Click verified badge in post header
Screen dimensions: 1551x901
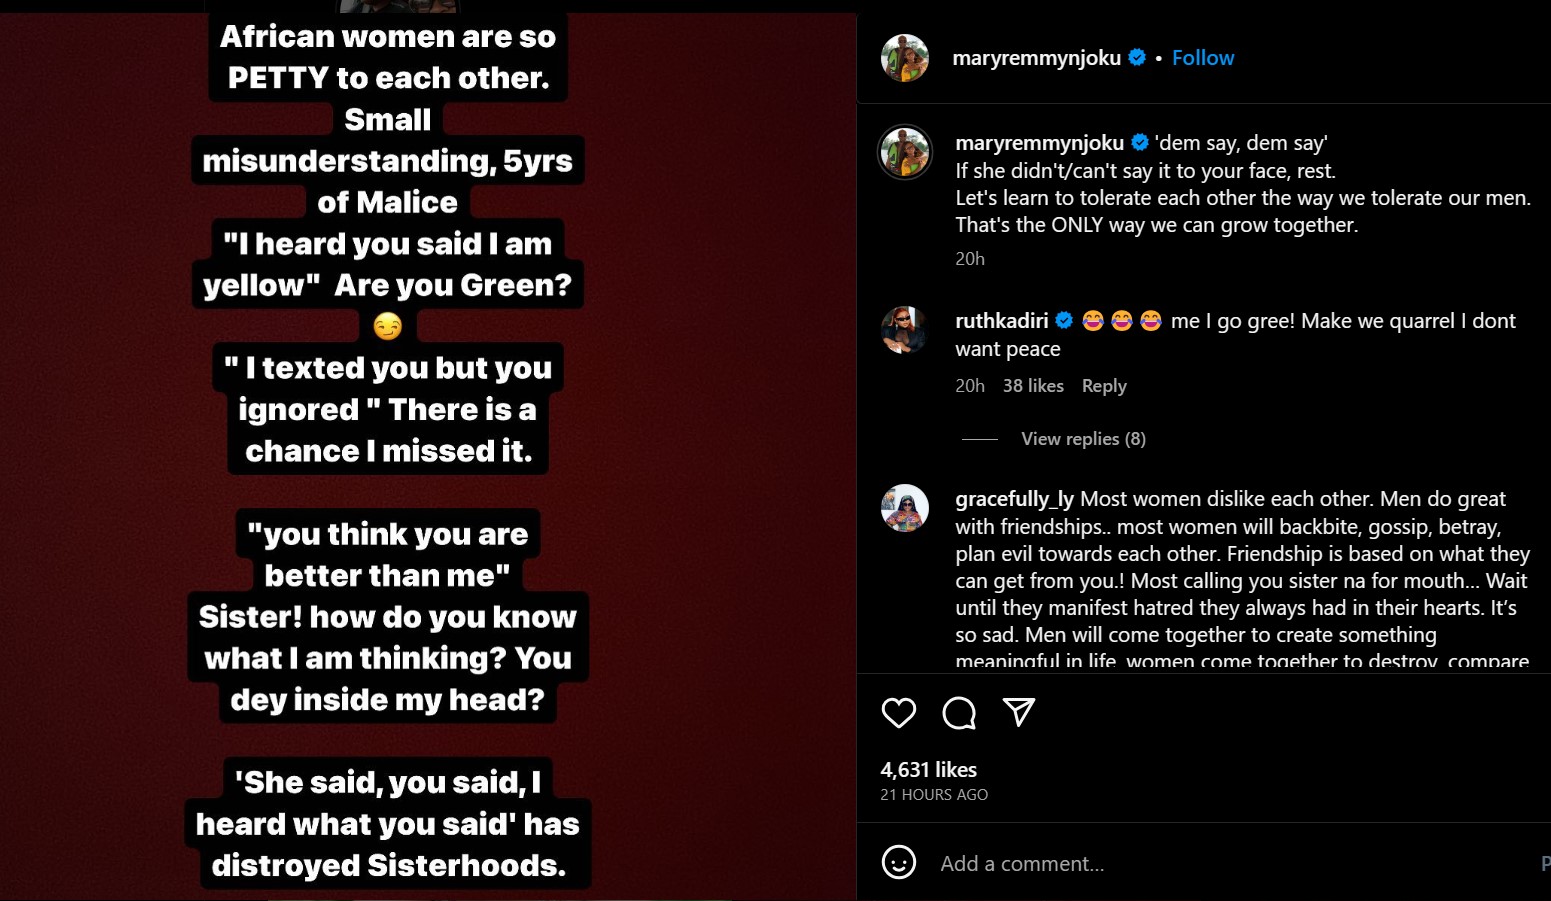click(x=1137, y=58)
